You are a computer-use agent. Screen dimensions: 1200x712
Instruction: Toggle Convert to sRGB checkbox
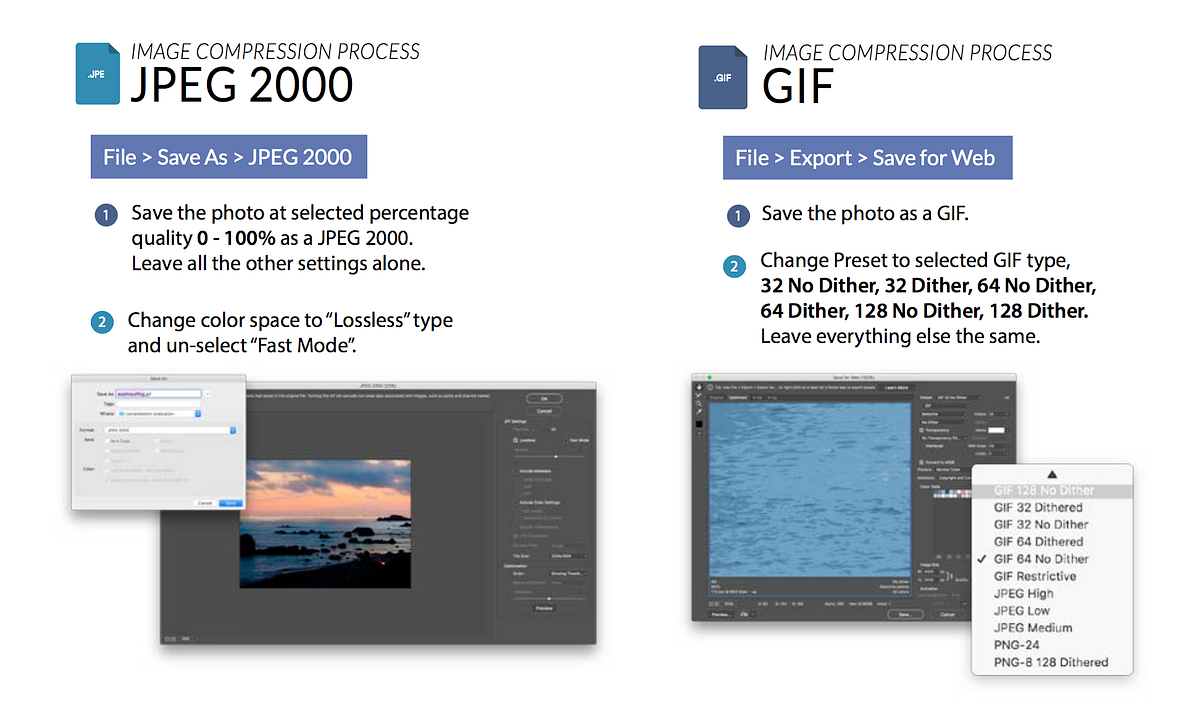click(921, 462)
